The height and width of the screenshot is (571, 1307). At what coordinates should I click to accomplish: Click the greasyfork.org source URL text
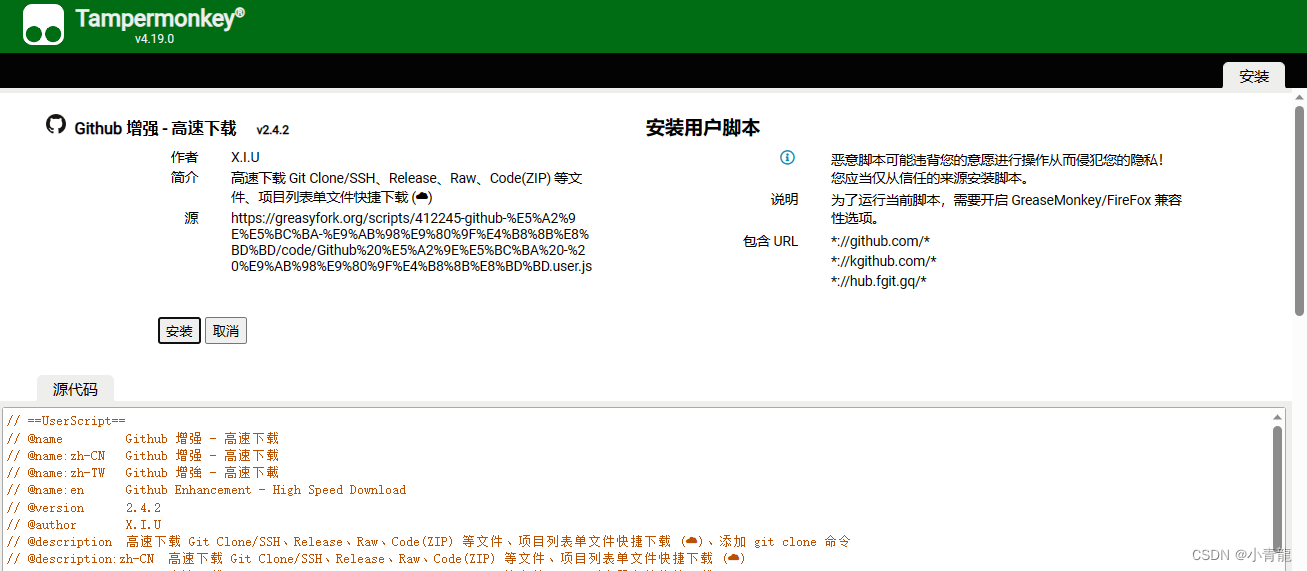410,242
